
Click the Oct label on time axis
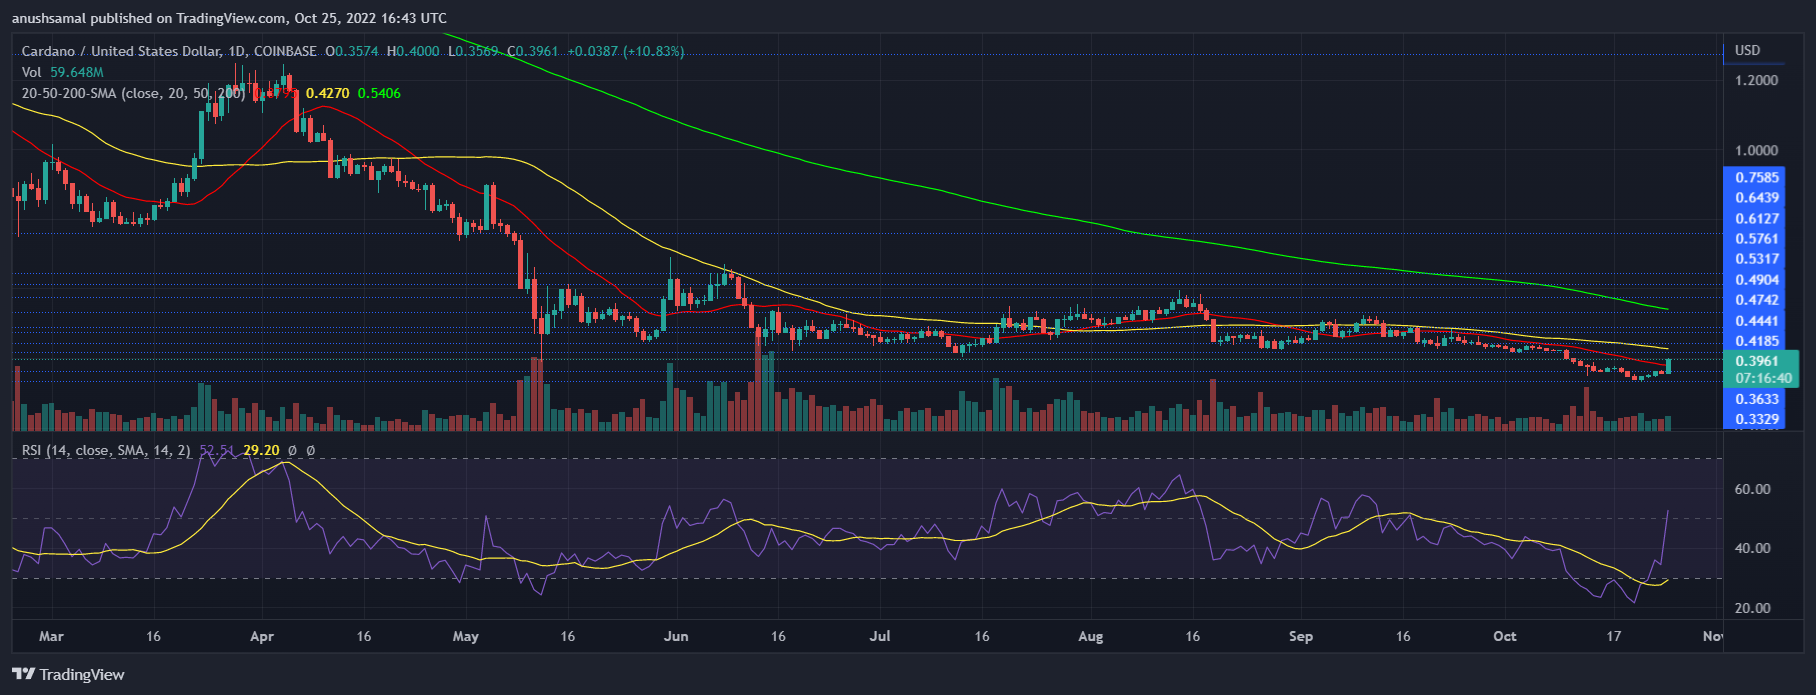tap(1504, 636)
